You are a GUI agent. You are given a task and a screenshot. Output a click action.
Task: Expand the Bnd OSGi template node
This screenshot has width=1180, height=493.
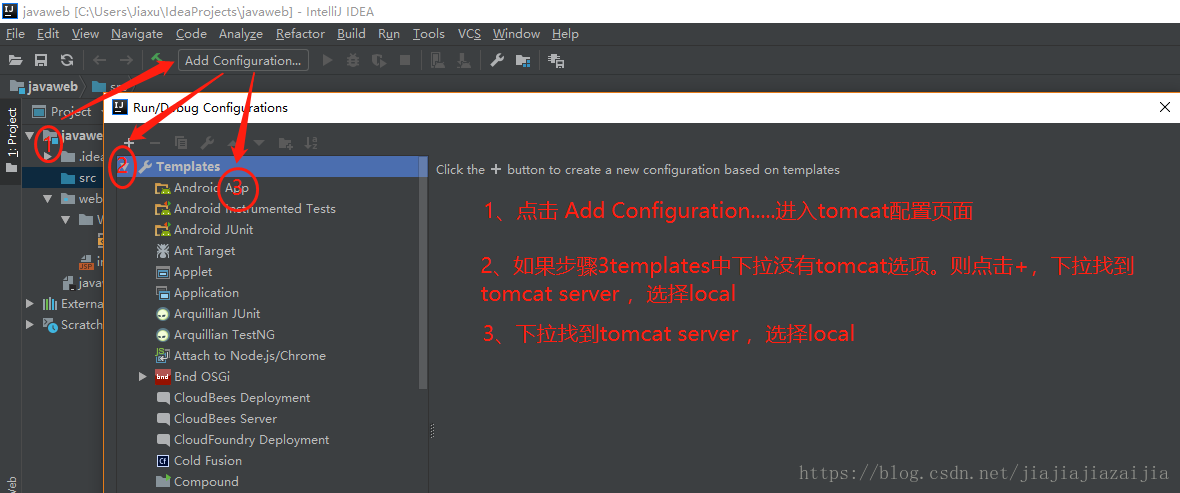point(143,376)
